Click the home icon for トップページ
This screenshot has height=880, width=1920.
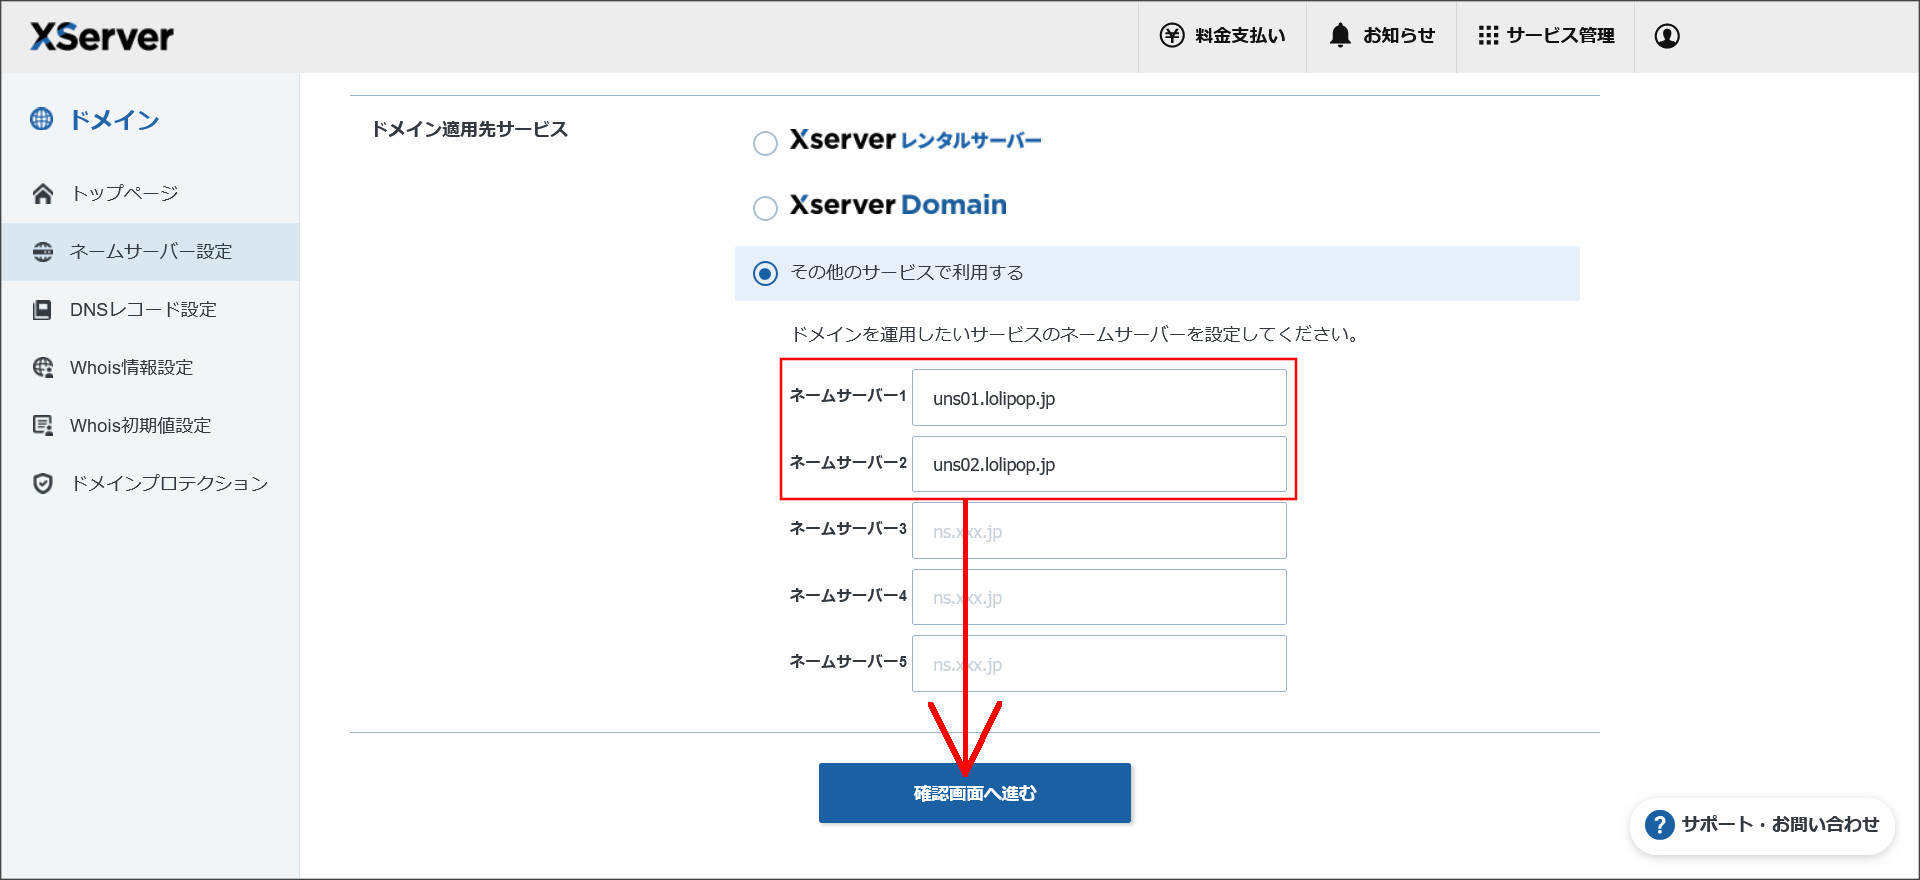(43, 193)
